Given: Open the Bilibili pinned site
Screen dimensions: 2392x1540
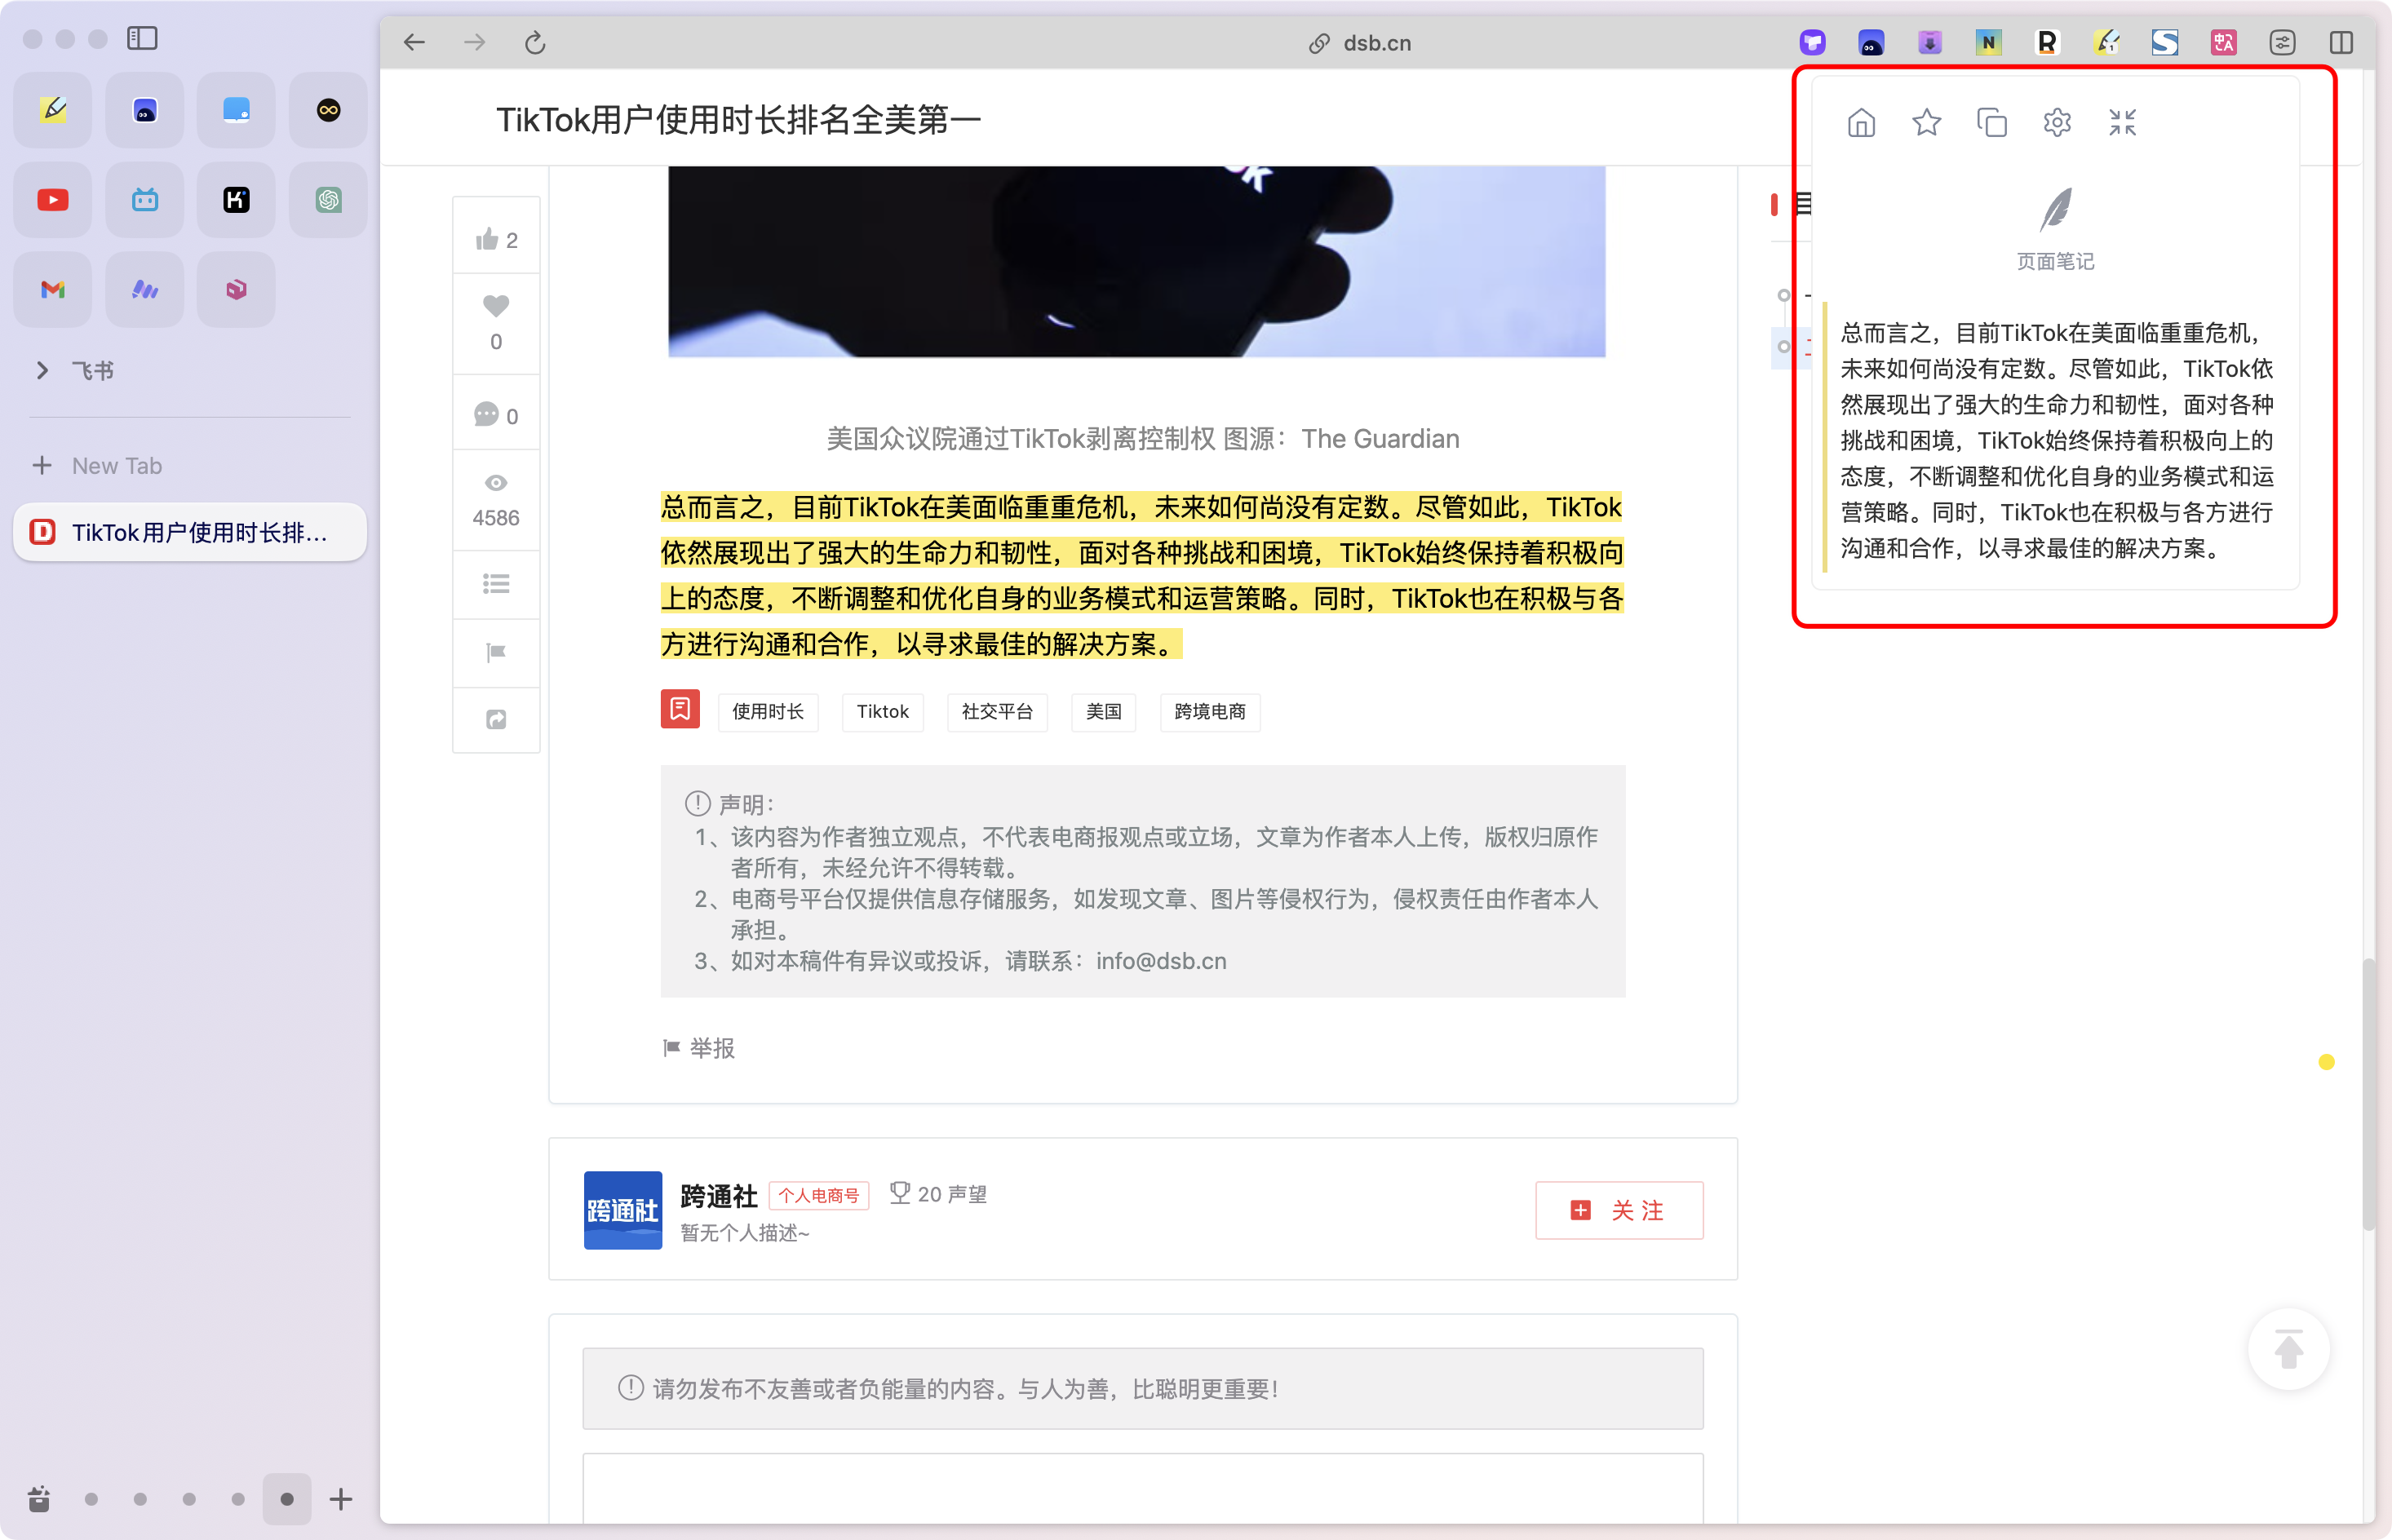Looking at the screenshot, I should (x=145, y=200).
